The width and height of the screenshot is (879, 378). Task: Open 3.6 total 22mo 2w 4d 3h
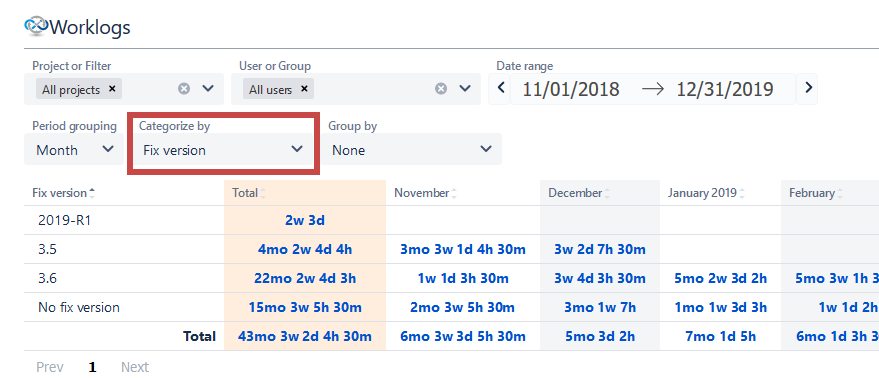pos(305,278)
